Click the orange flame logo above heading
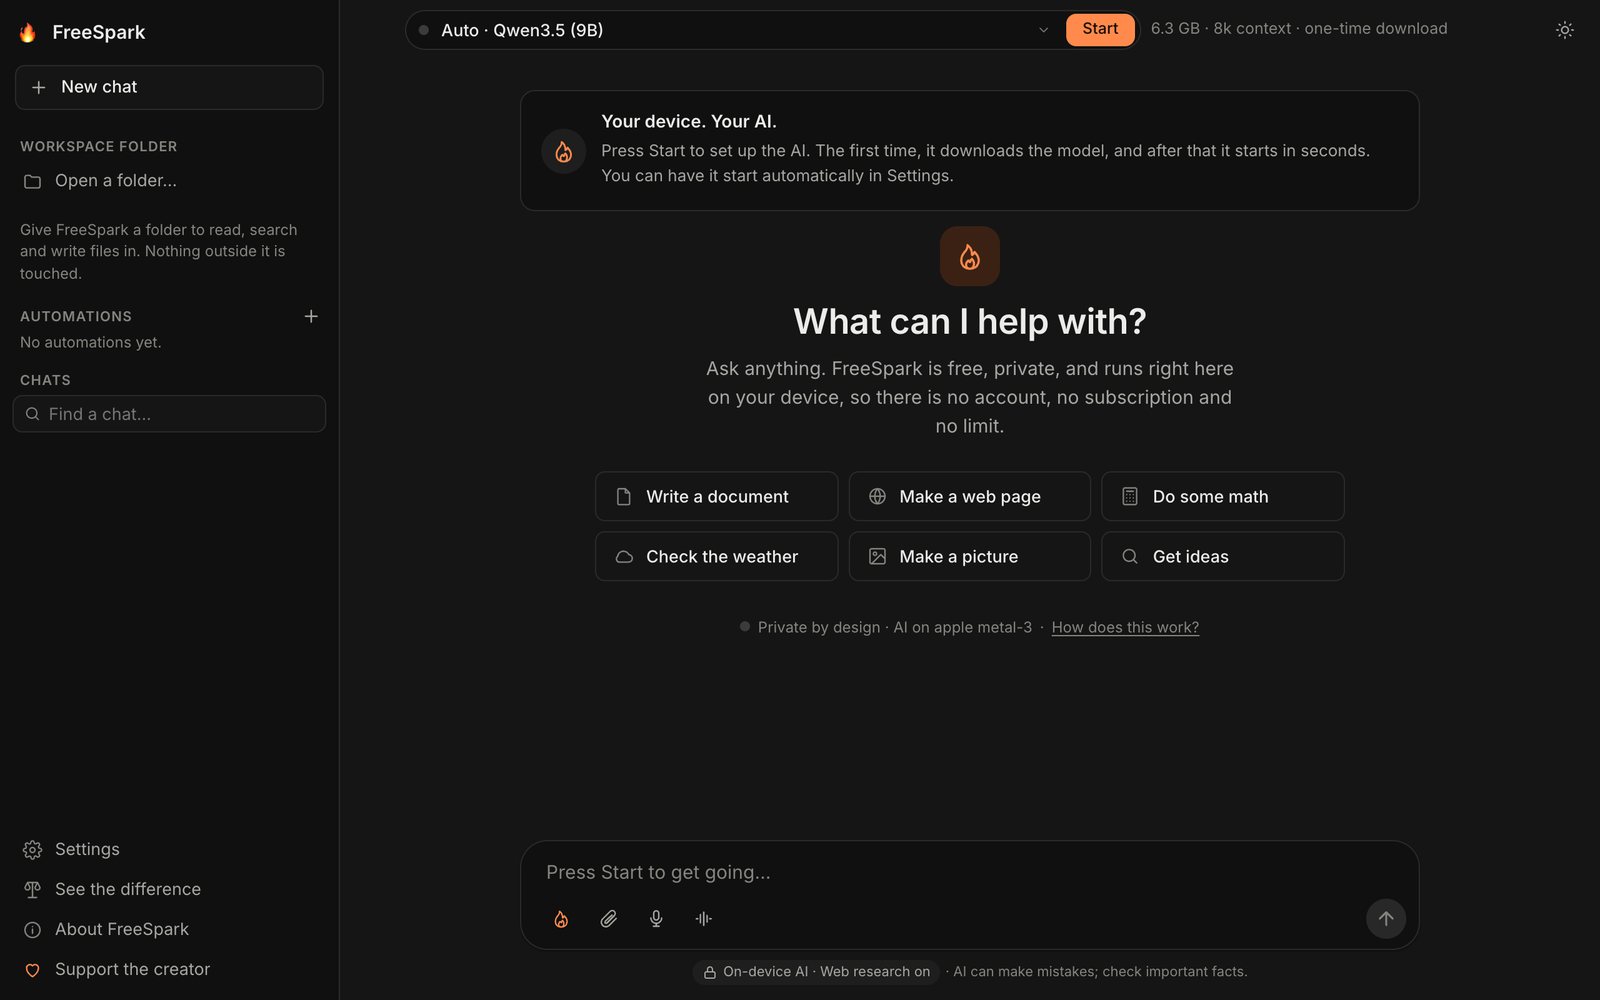 pyautogui.click(x=969, y=256)
